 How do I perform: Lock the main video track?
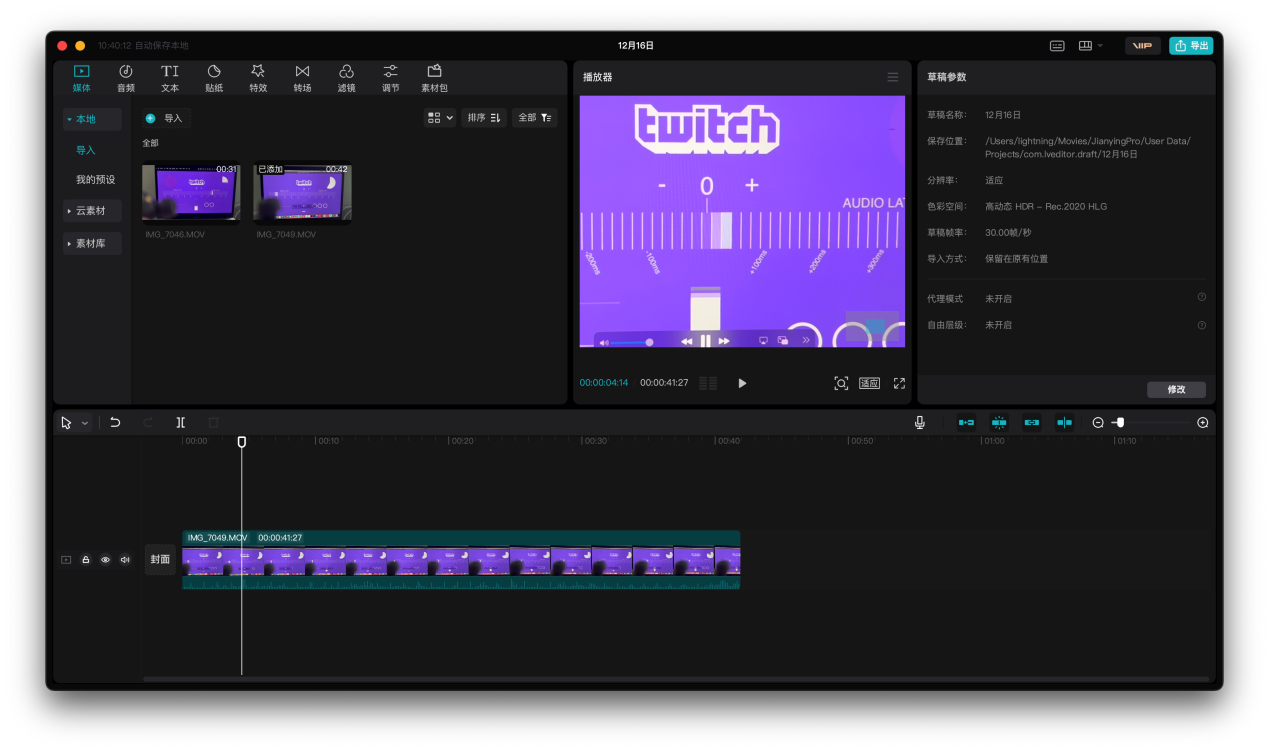[x=86, y=560]
